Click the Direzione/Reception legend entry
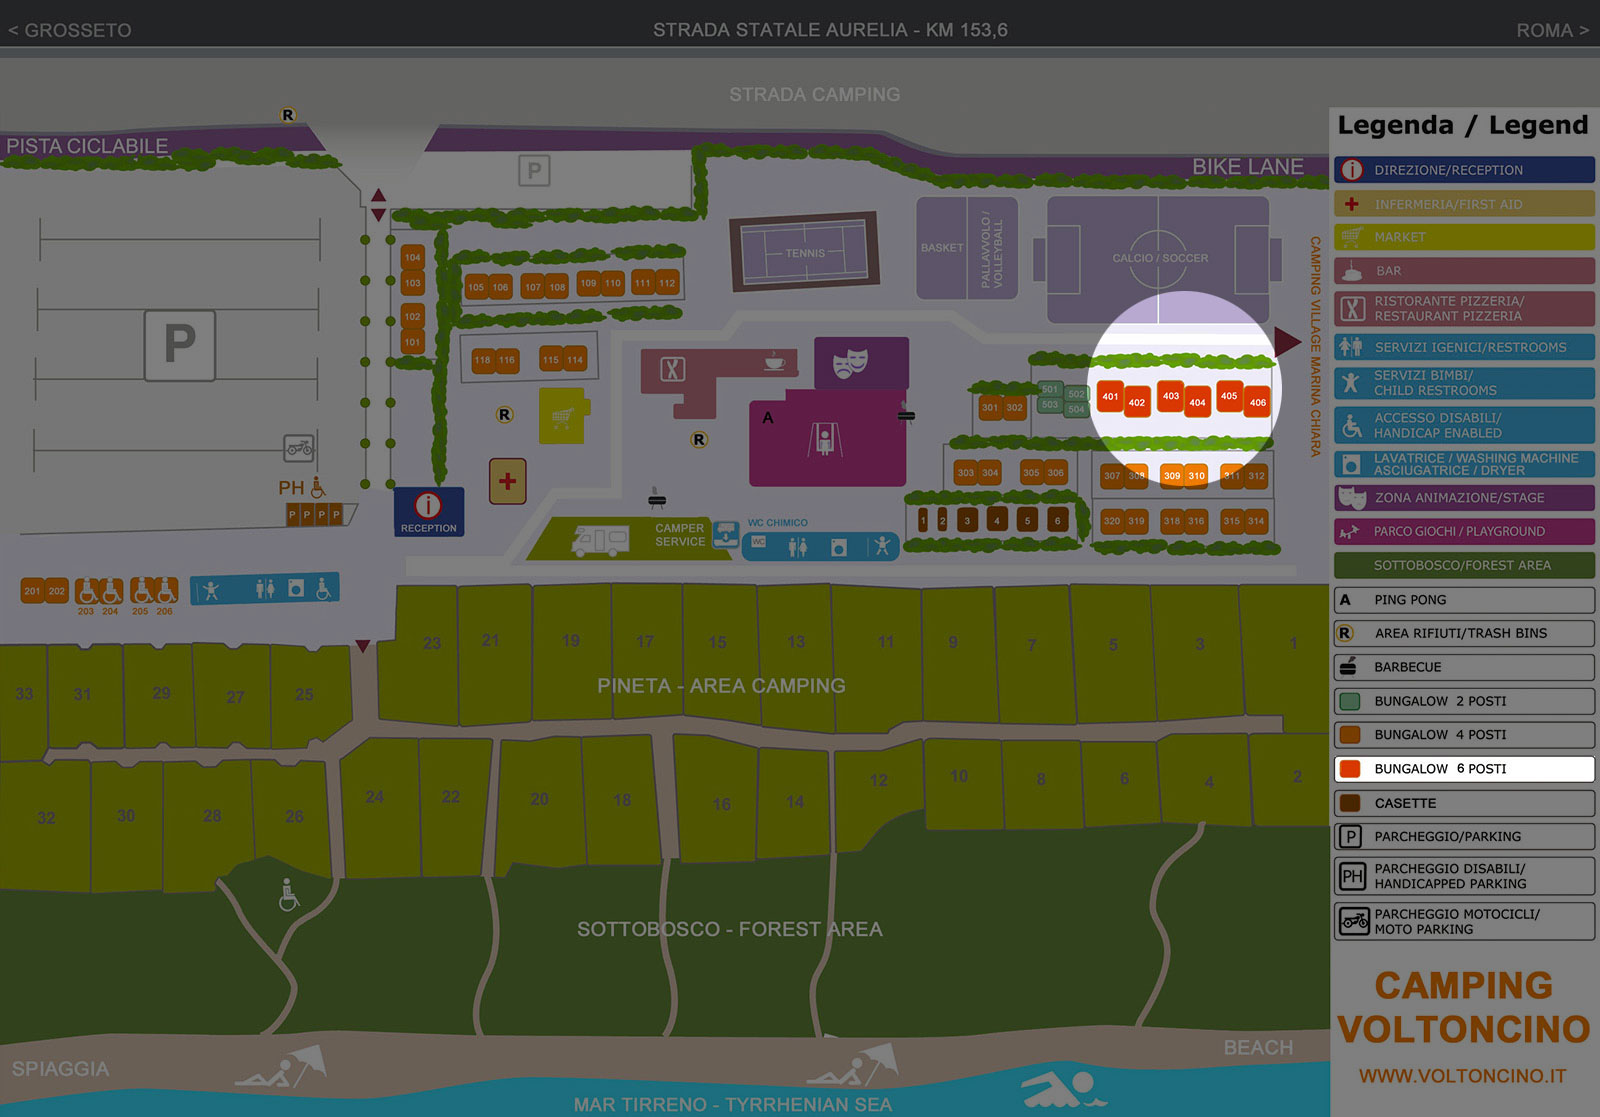Screen dimensions: 1600x1117 tap(1464, 170)
